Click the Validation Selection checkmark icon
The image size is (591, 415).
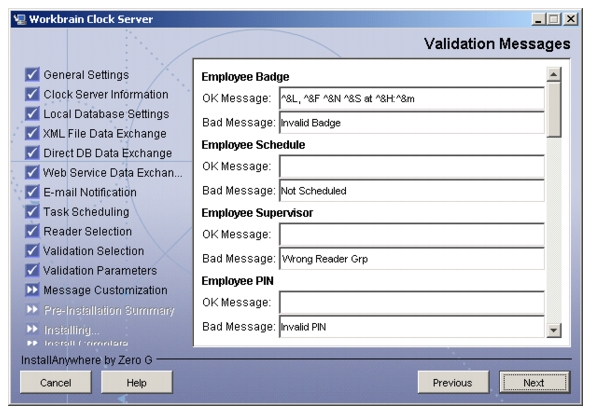point(32,251)
